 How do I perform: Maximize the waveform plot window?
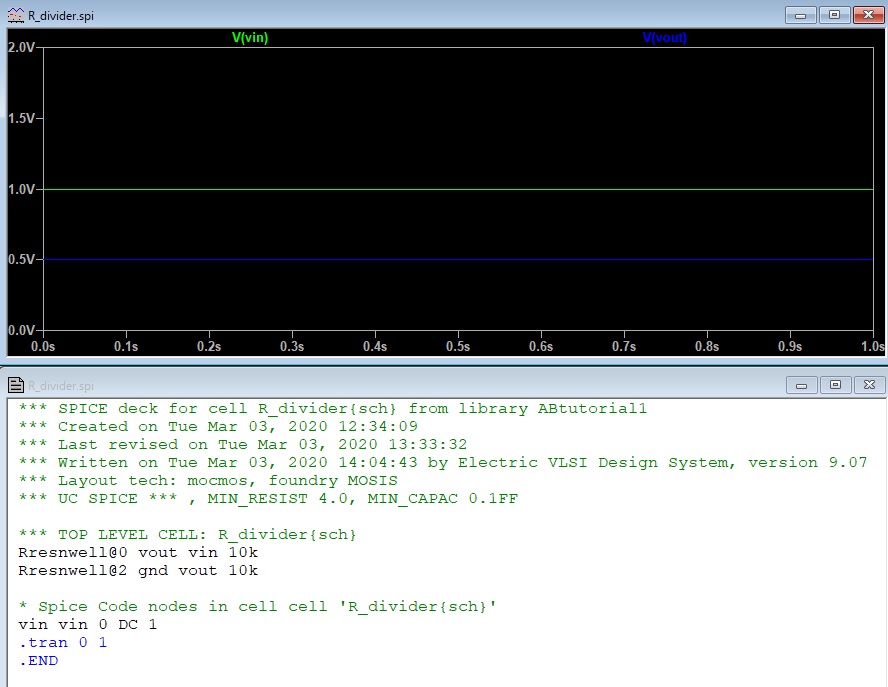(833, 15)
